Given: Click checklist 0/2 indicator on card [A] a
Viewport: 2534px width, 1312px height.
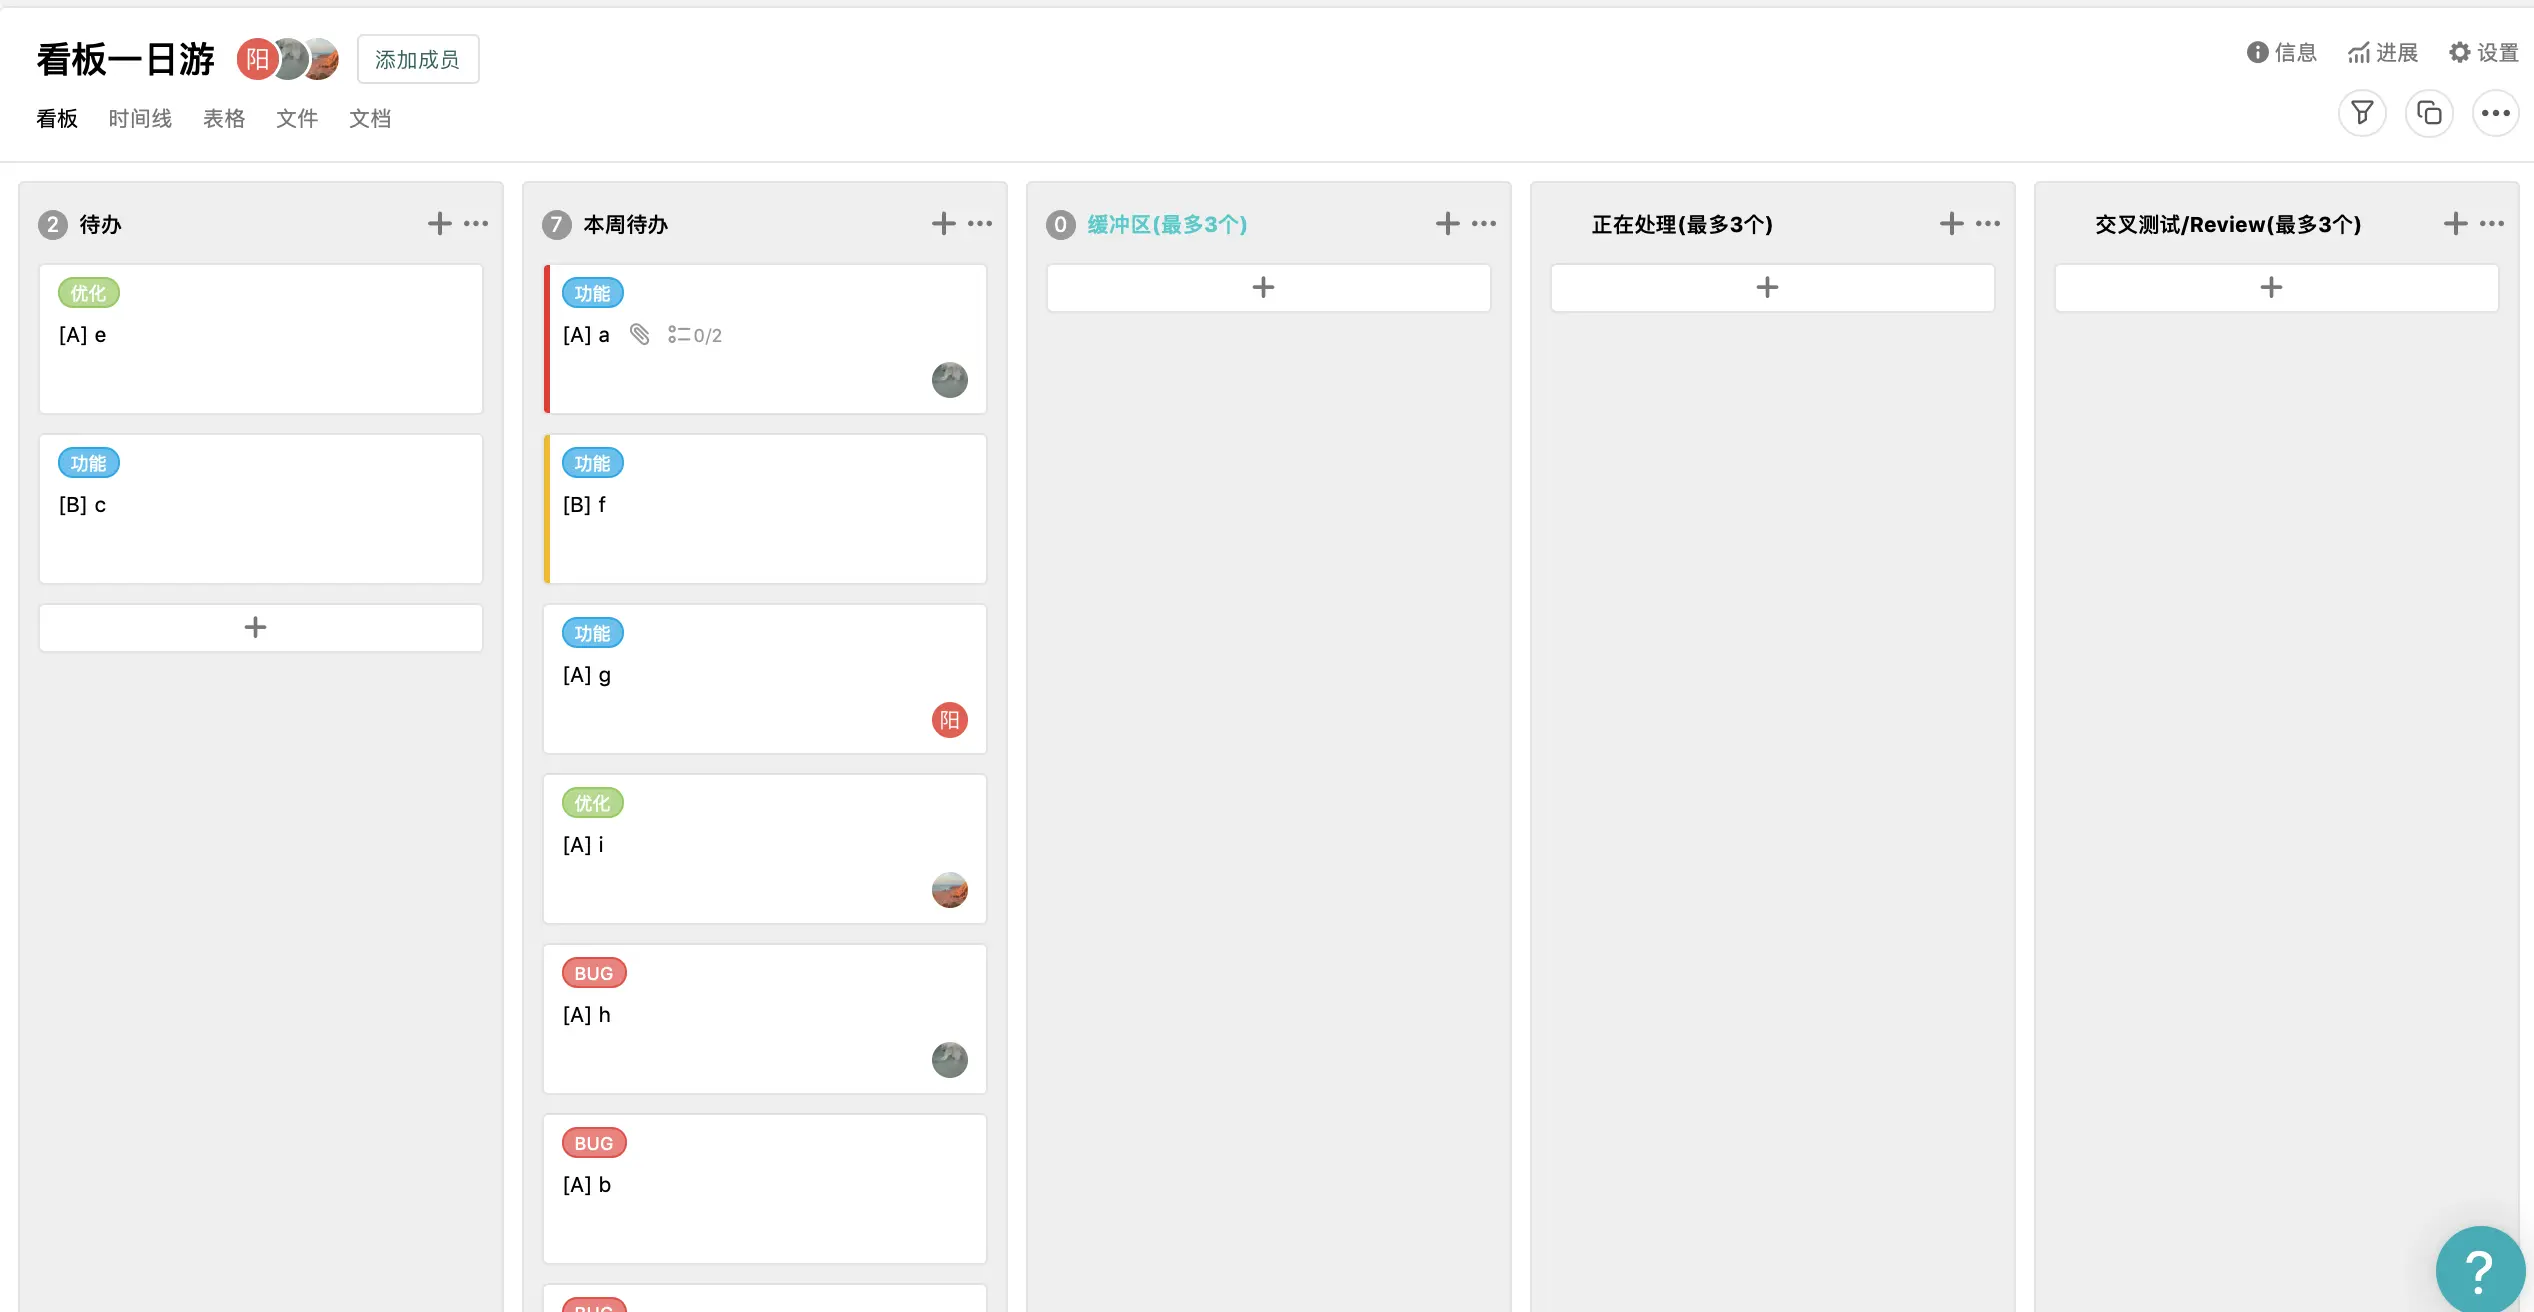Looking at the screenshot, I should click(696, 336).
